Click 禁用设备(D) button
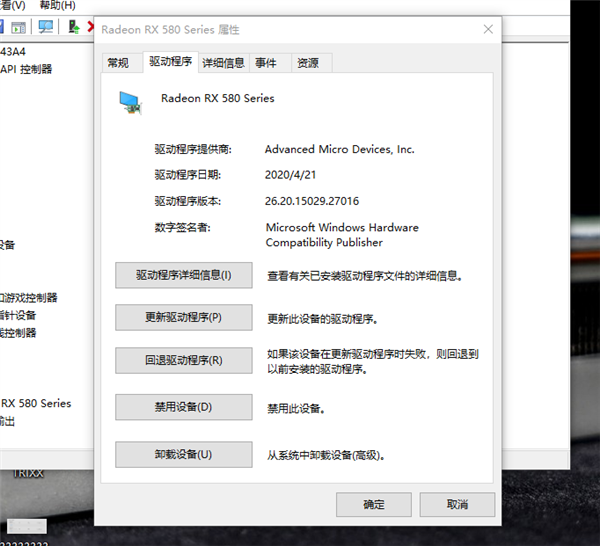600x546 pixels. 184,407
